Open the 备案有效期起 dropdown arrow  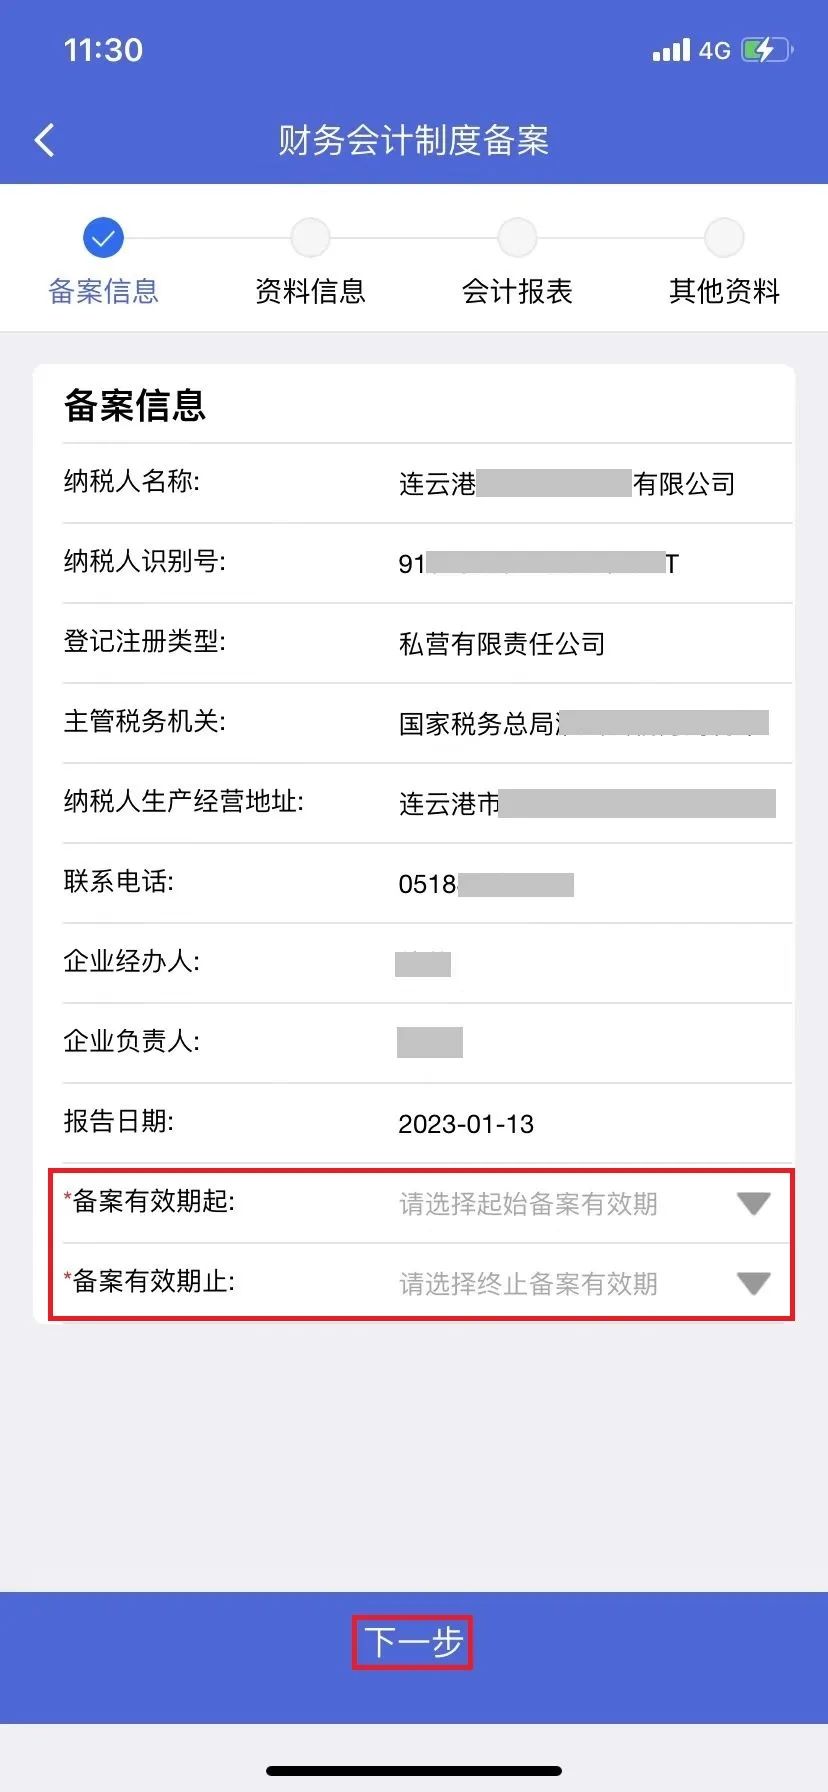[x=753, y=1203]
